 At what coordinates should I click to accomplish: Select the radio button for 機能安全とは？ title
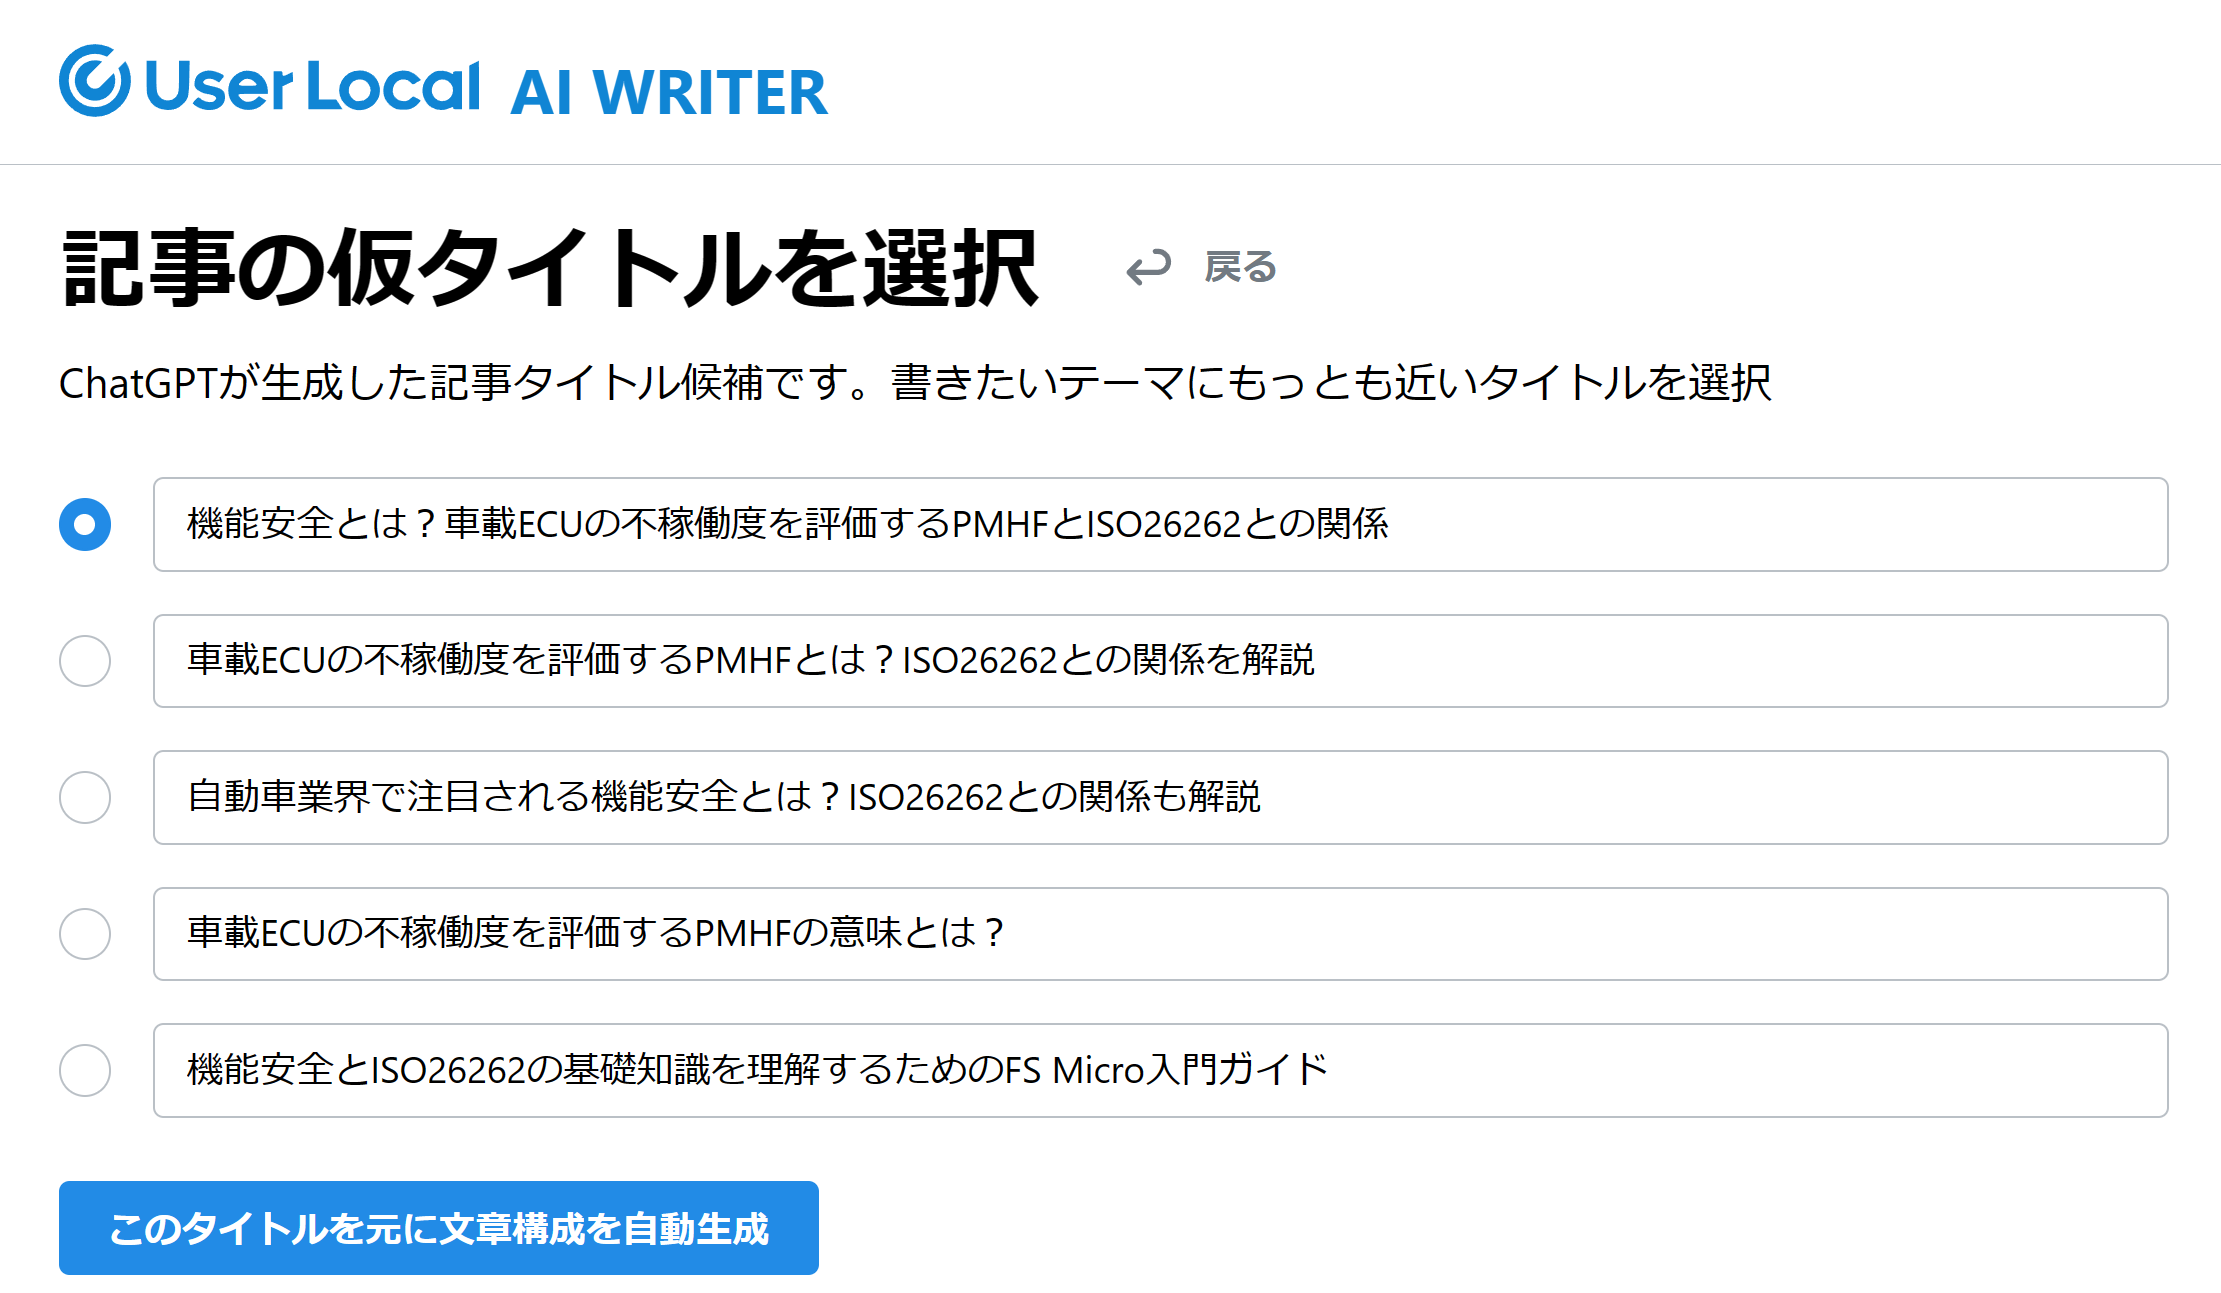[x=85, y=525]
